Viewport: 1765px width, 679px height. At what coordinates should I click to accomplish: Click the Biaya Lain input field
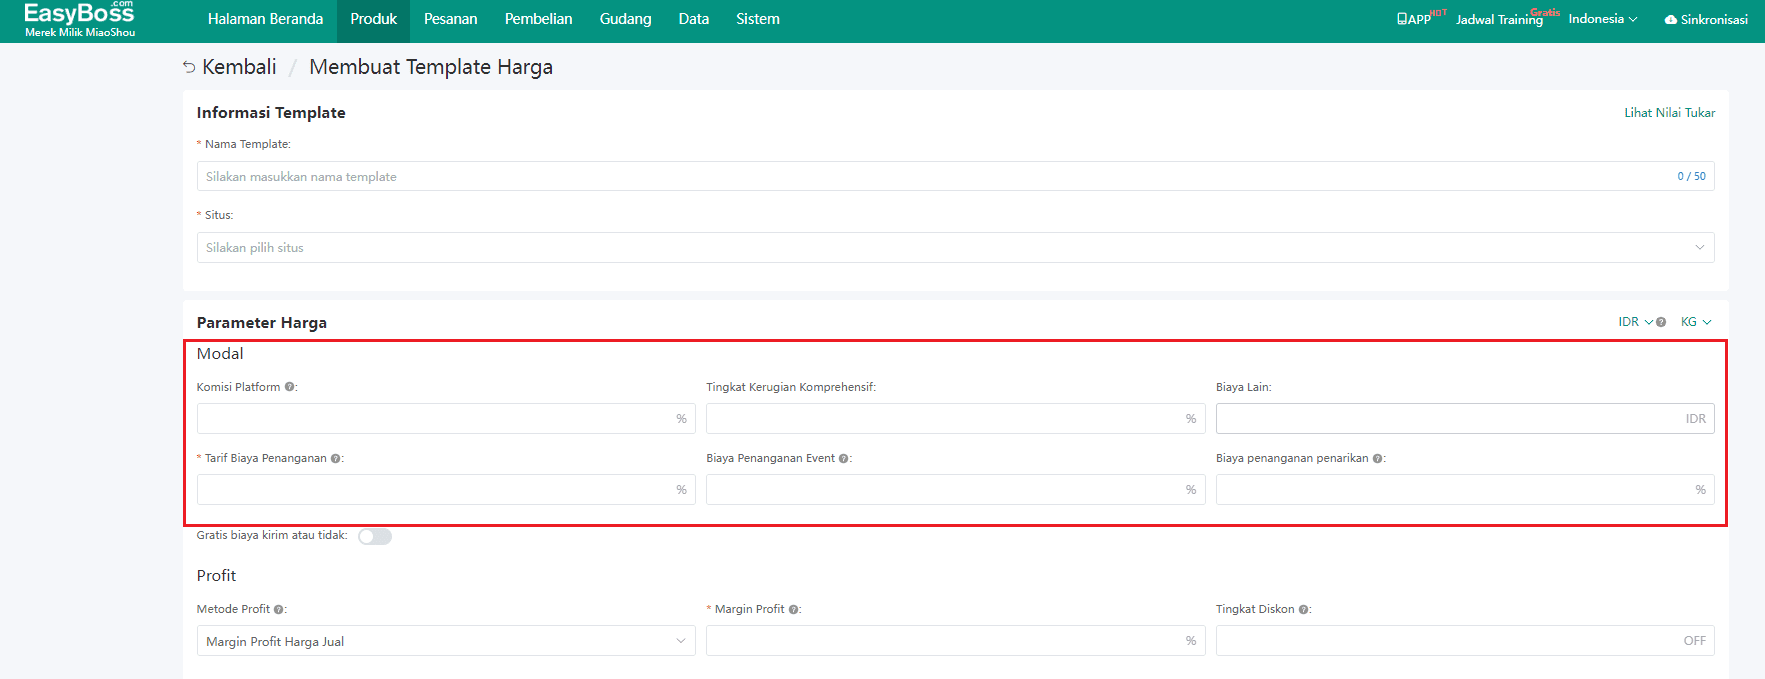pyautogui.click(x=1448, y=419)
